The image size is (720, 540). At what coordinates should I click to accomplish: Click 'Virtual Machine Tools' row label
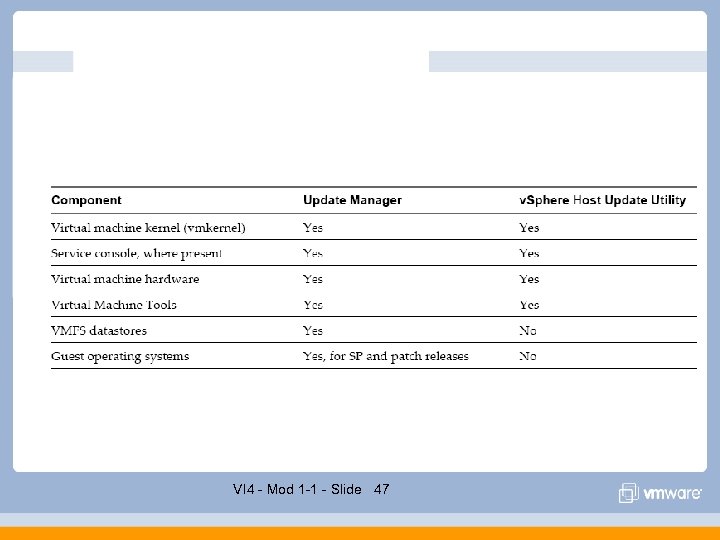(x=114, y=305)
